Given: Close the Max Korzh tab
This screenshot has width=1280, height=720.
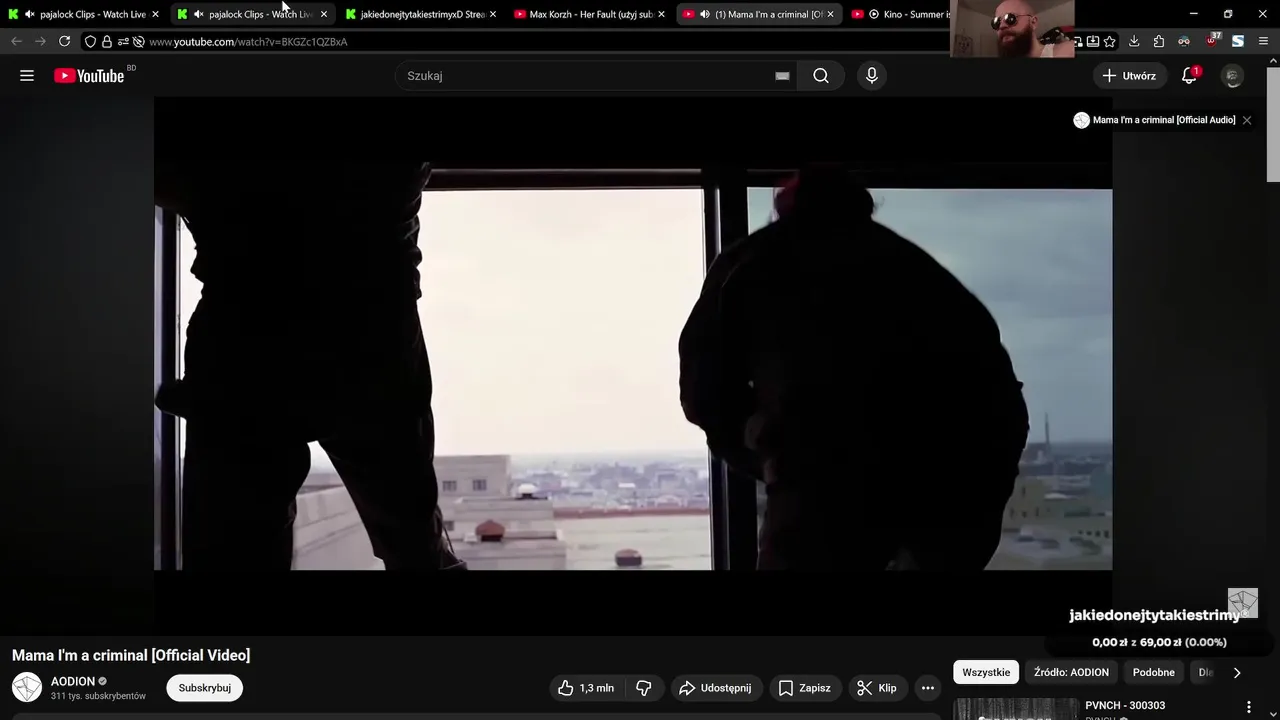Looking at the screenshot, I should 662,14.
